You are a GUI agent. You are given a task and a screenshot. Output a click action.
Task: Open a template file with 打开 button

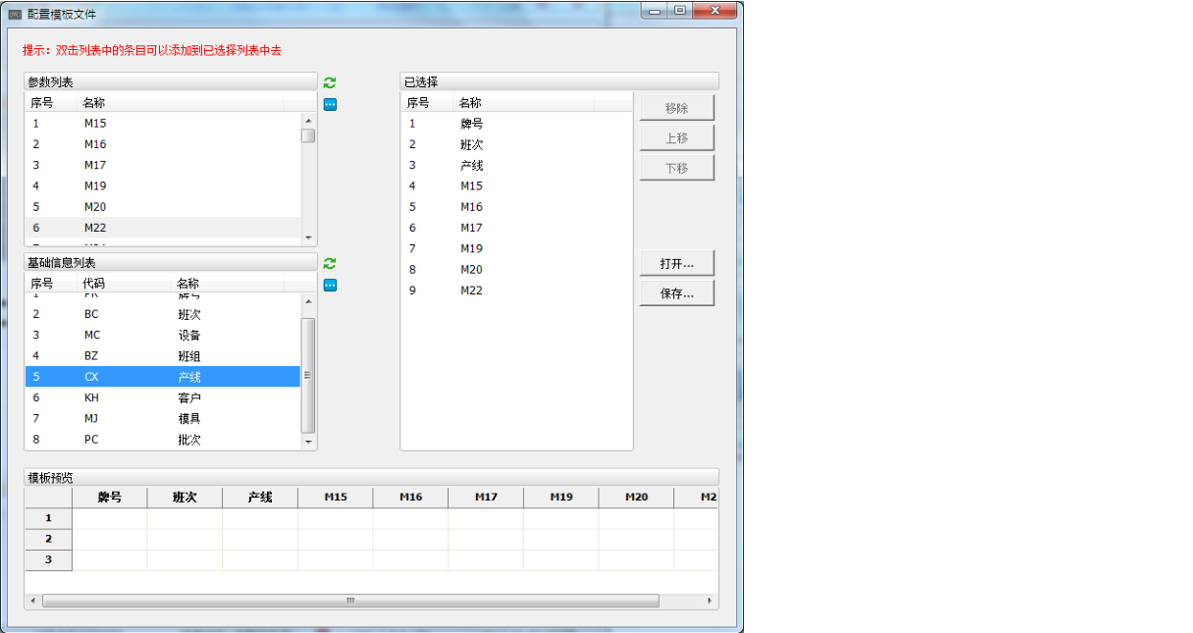click(677, 264)
